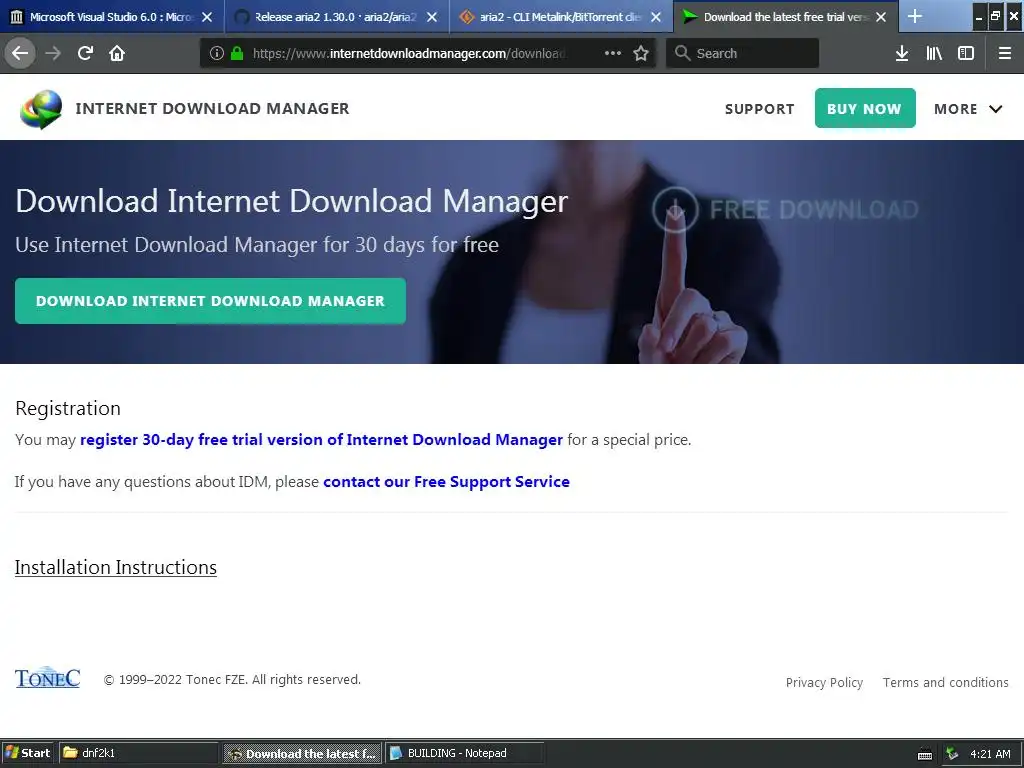Open the Windows Start menu

[x=27, y=753]
